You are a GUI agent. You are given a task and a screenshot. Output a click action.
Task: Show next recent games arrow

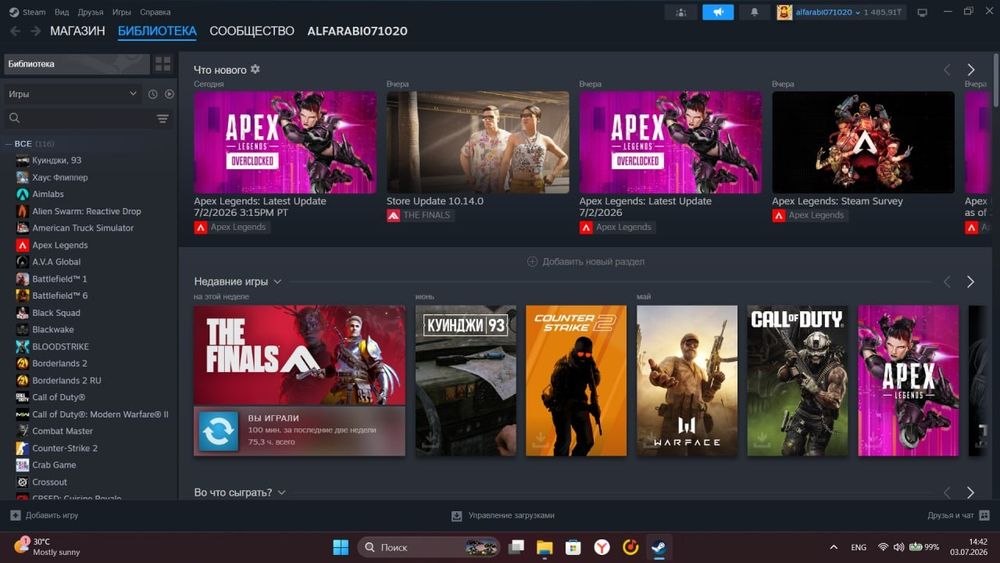pyautogui.click(x=971, y=282)
